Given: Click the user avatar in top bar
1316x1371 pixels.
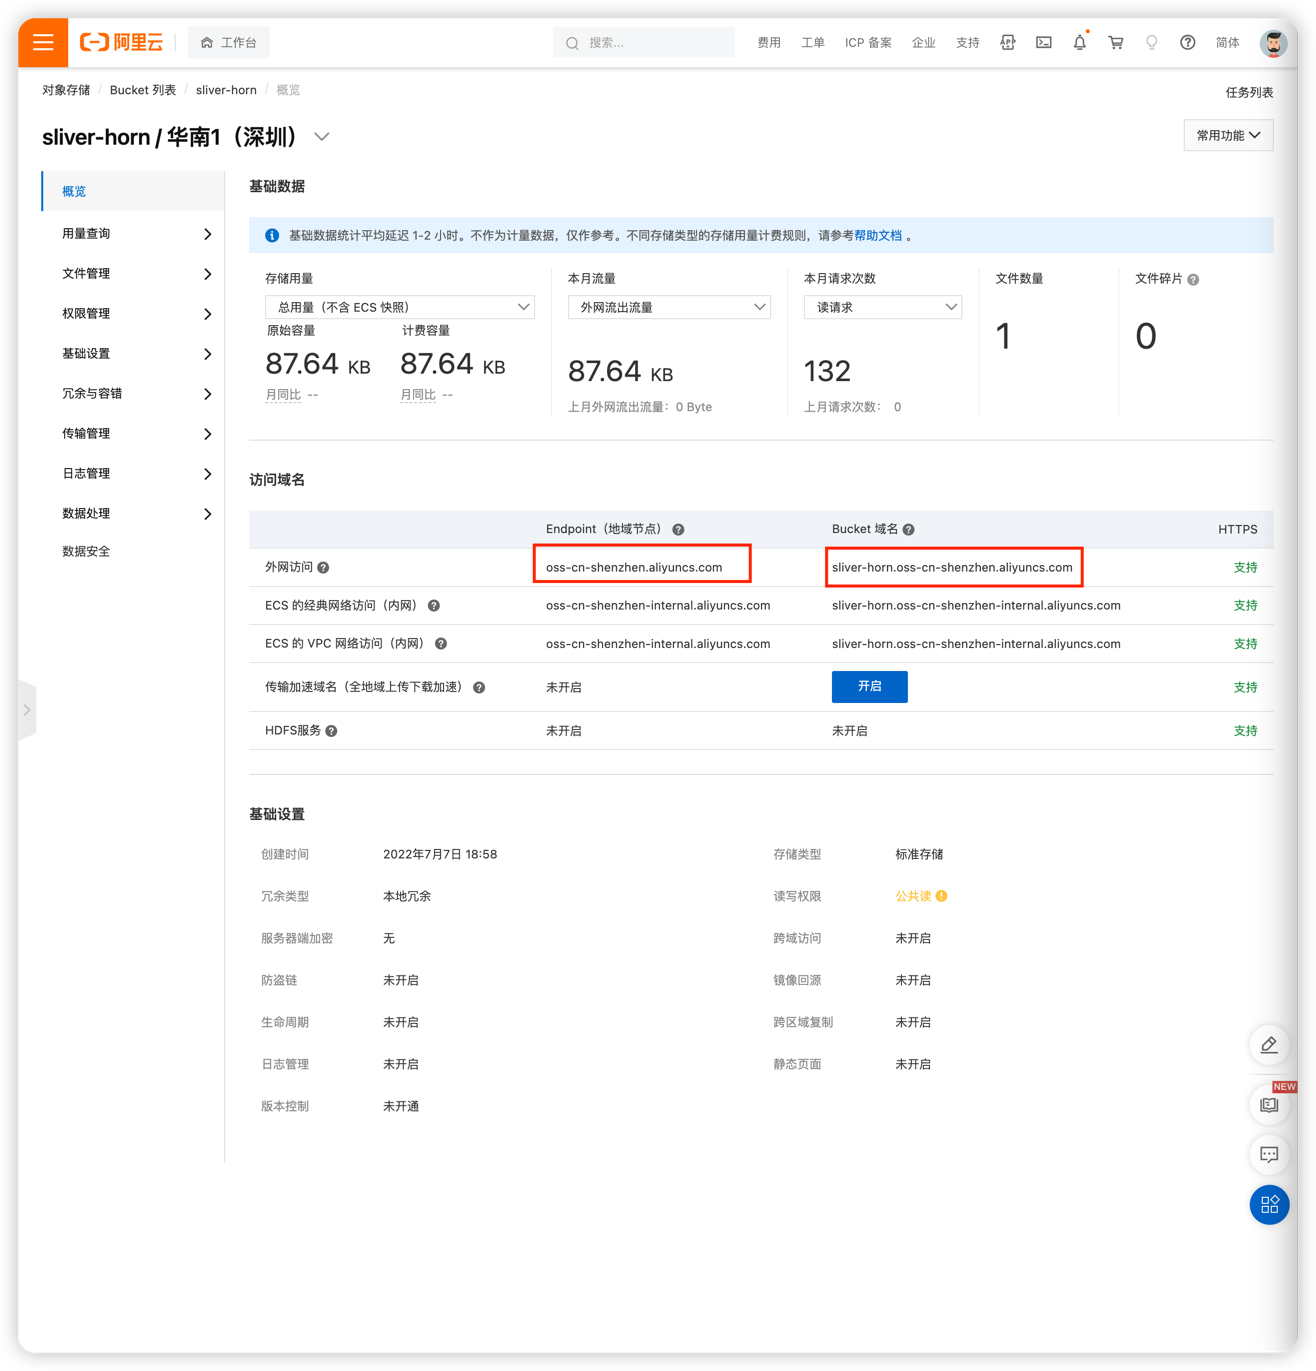Looking at the screenshot, I should [x=1272, y=43].
